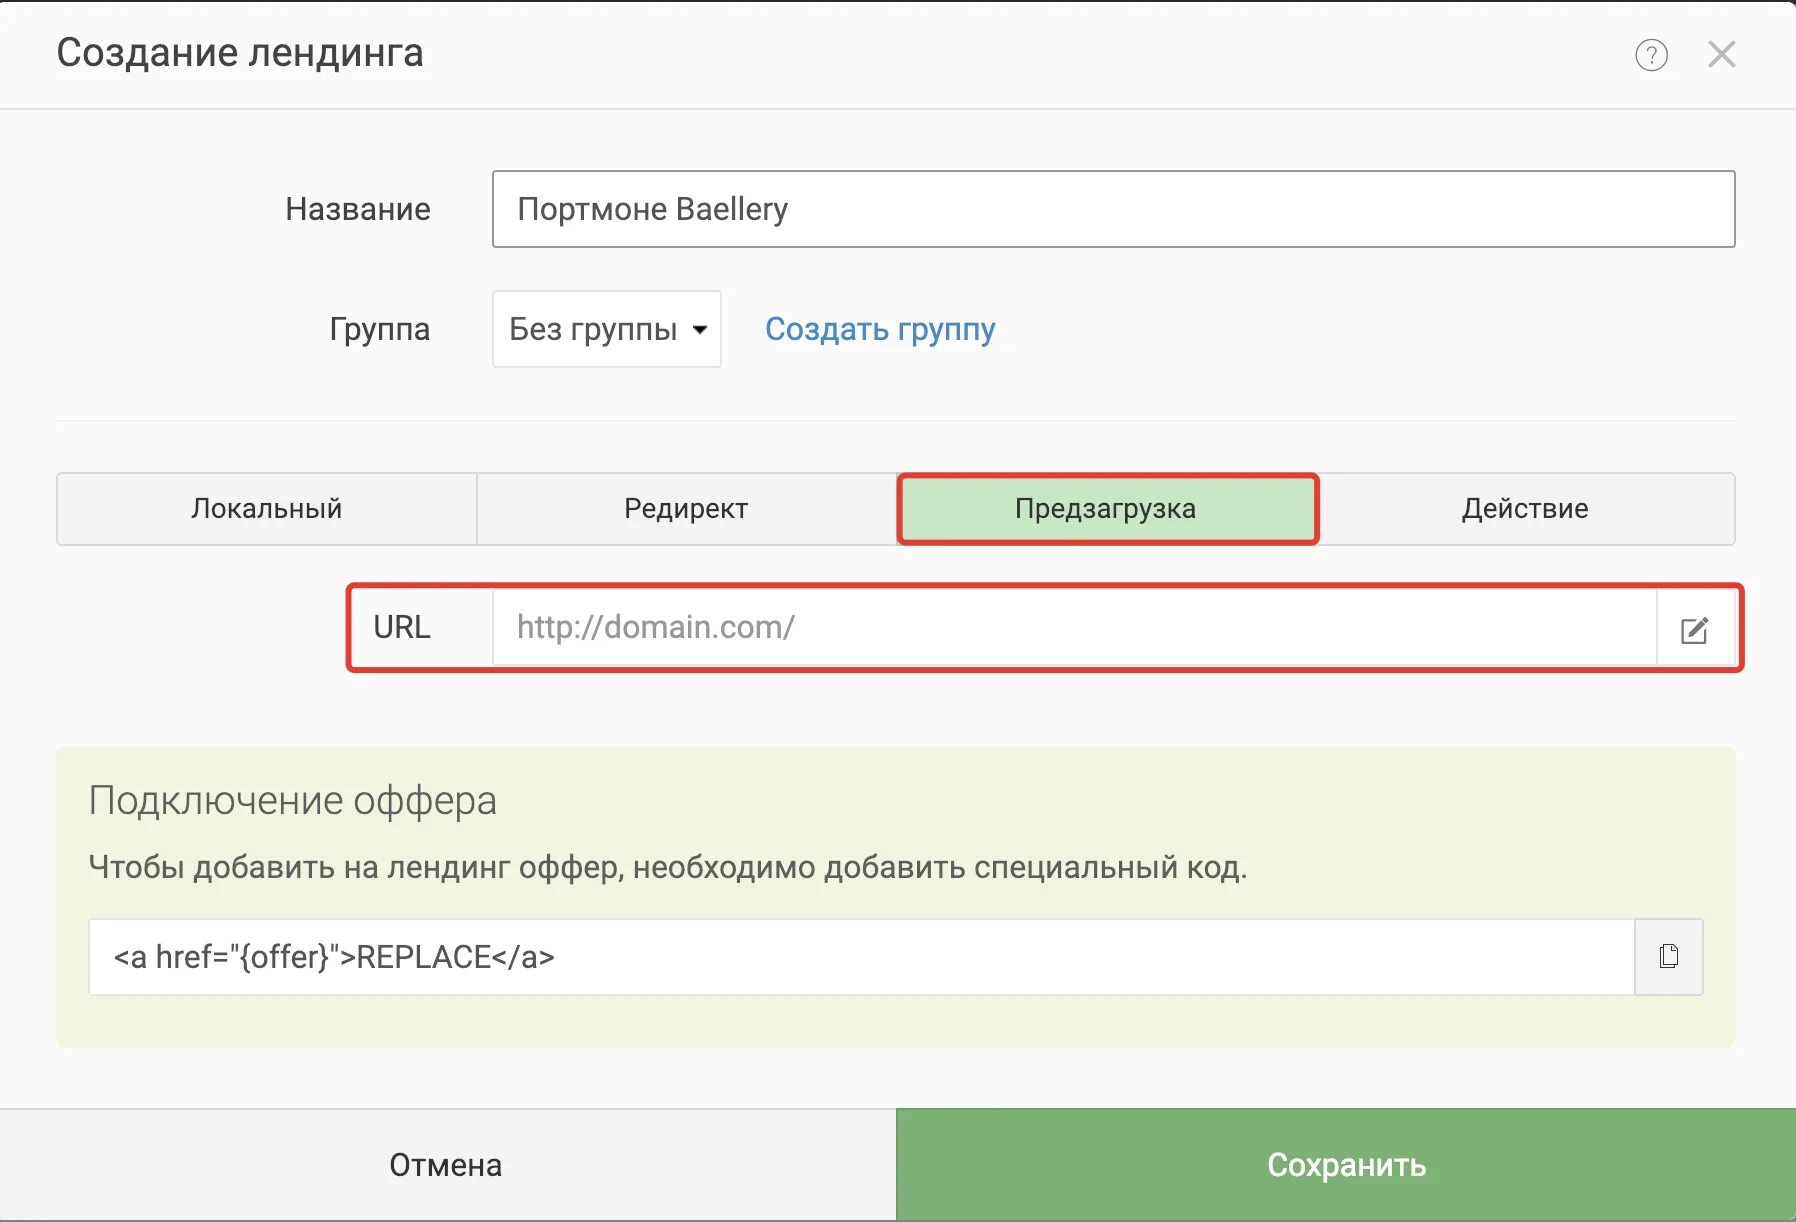
Task: Click the edit icon beside URL field
Action: pos(1694,629)
